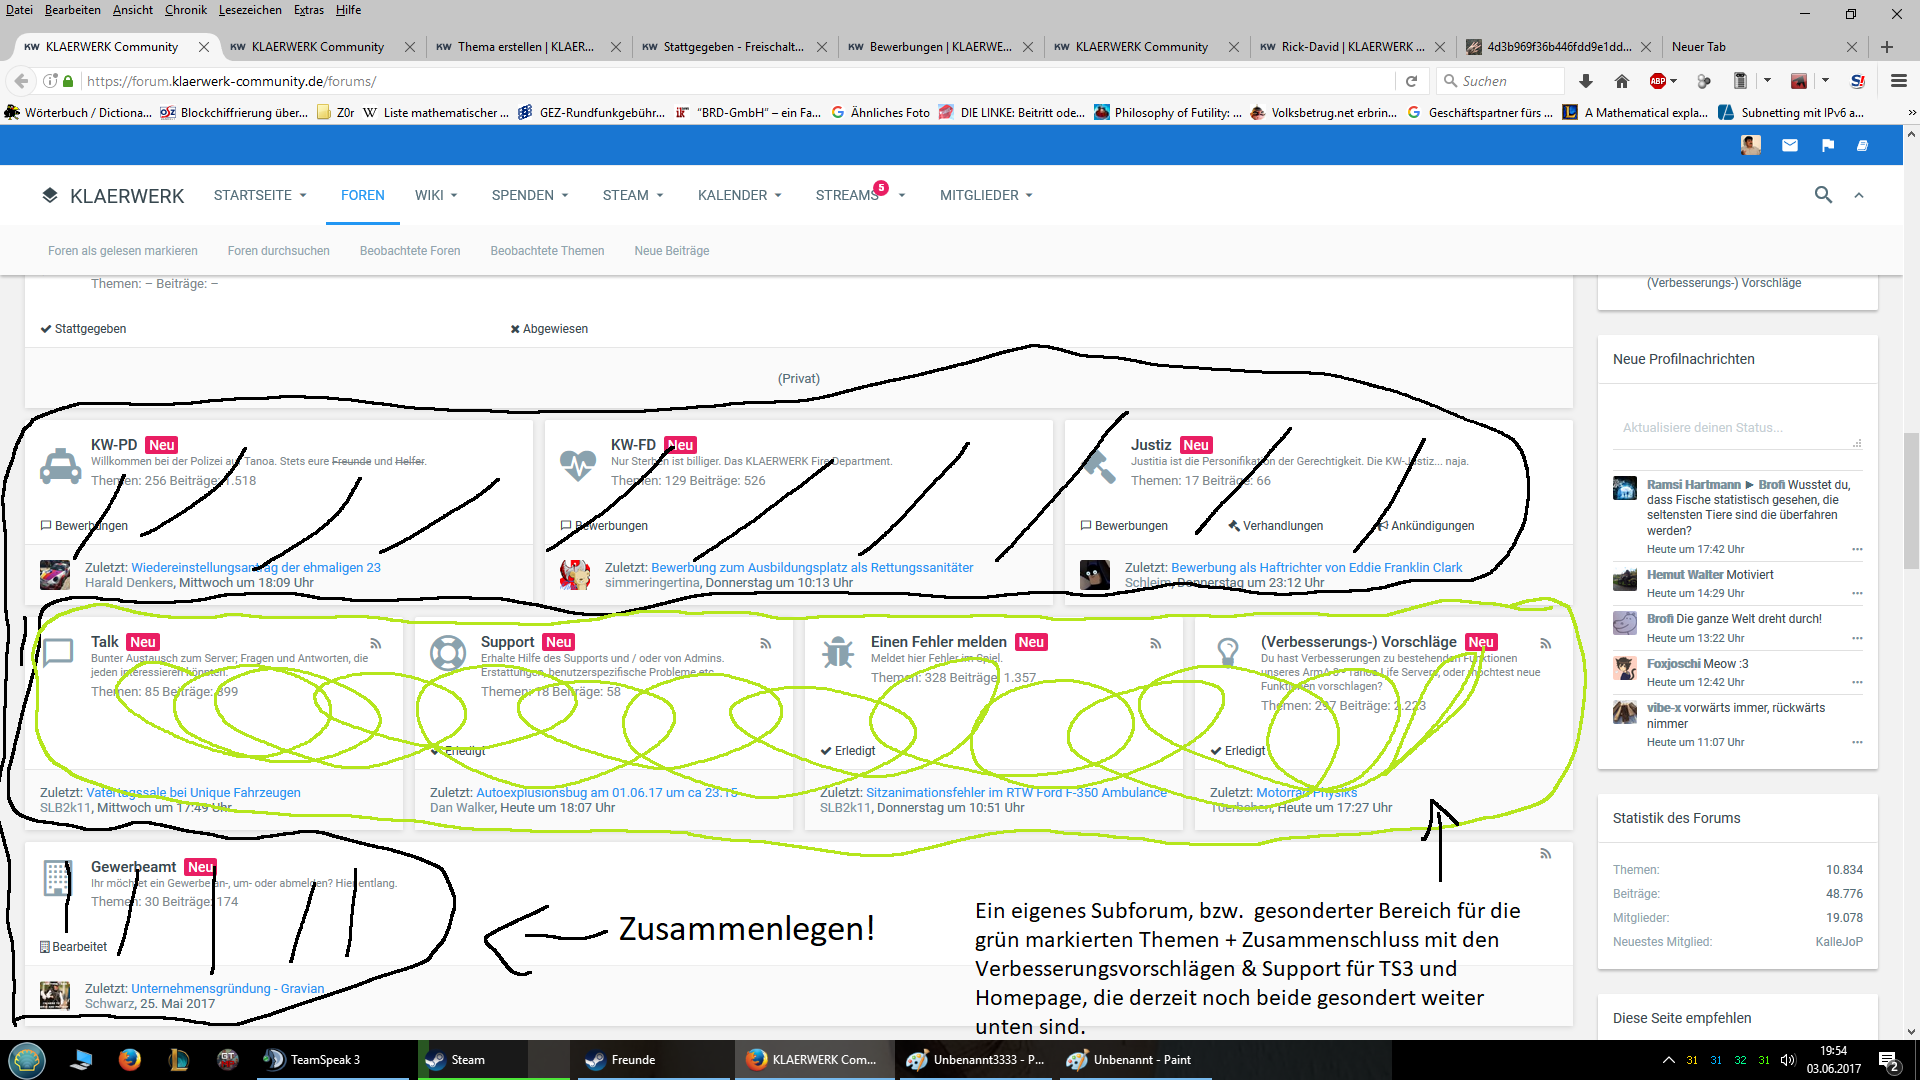This screenshot has height=1080, width=1920.
Task: Open Firefox hamburger menu
Action: click(1899, 81)
